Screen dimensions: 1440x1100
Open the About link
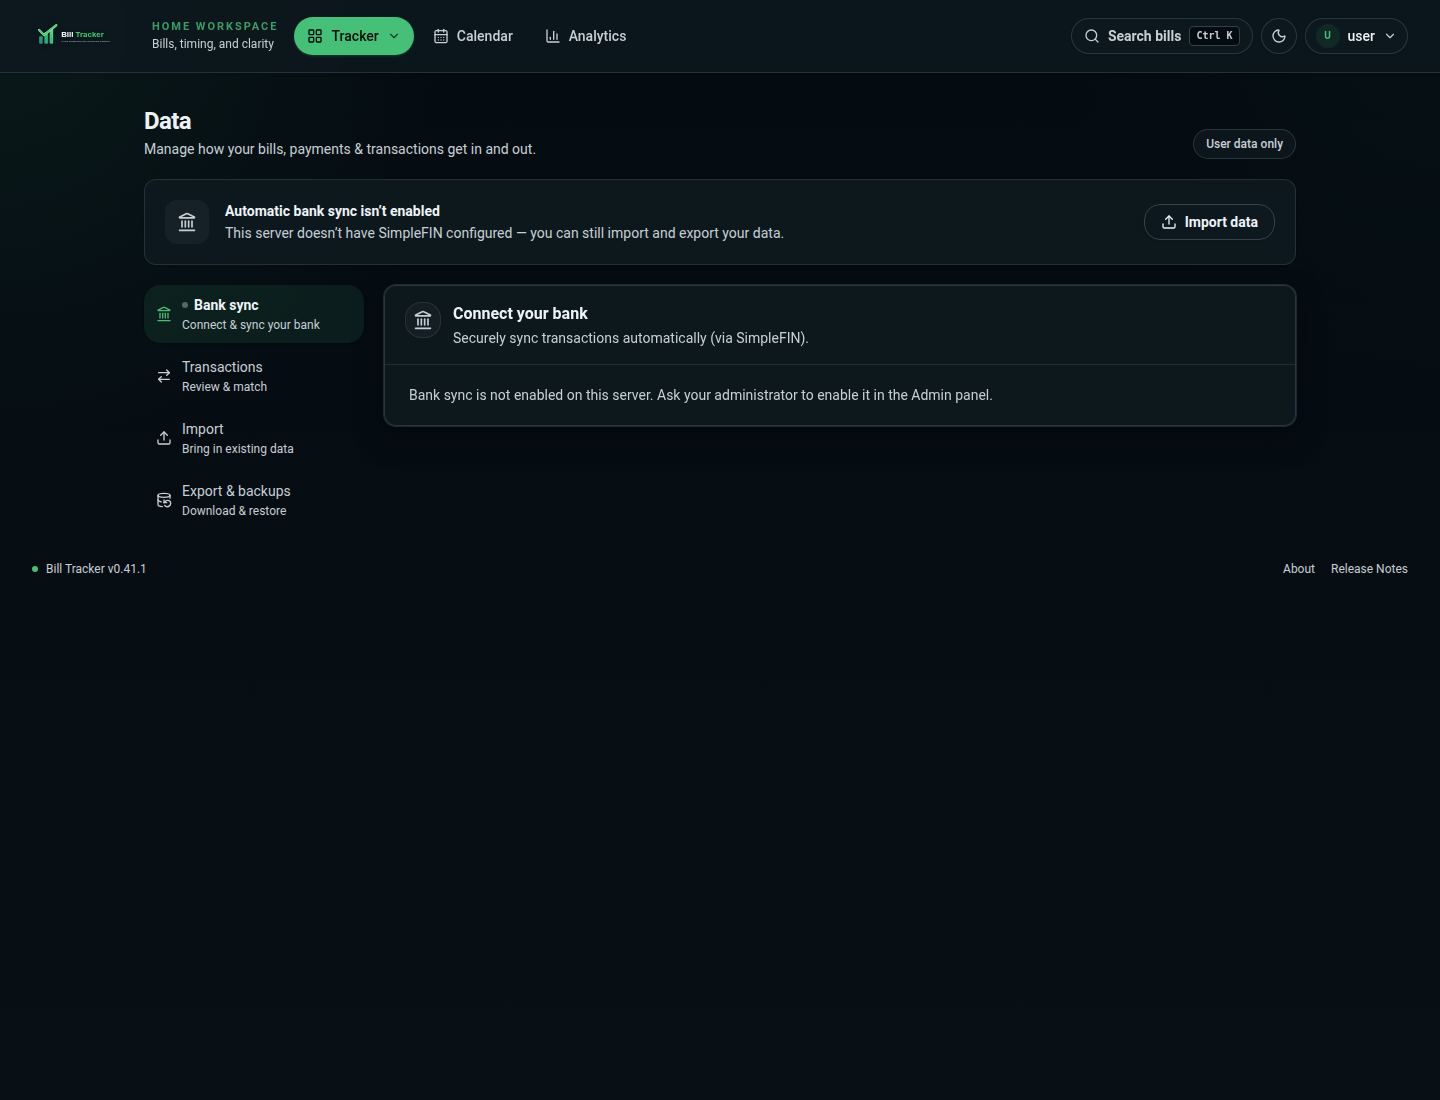coord(1299,569)
